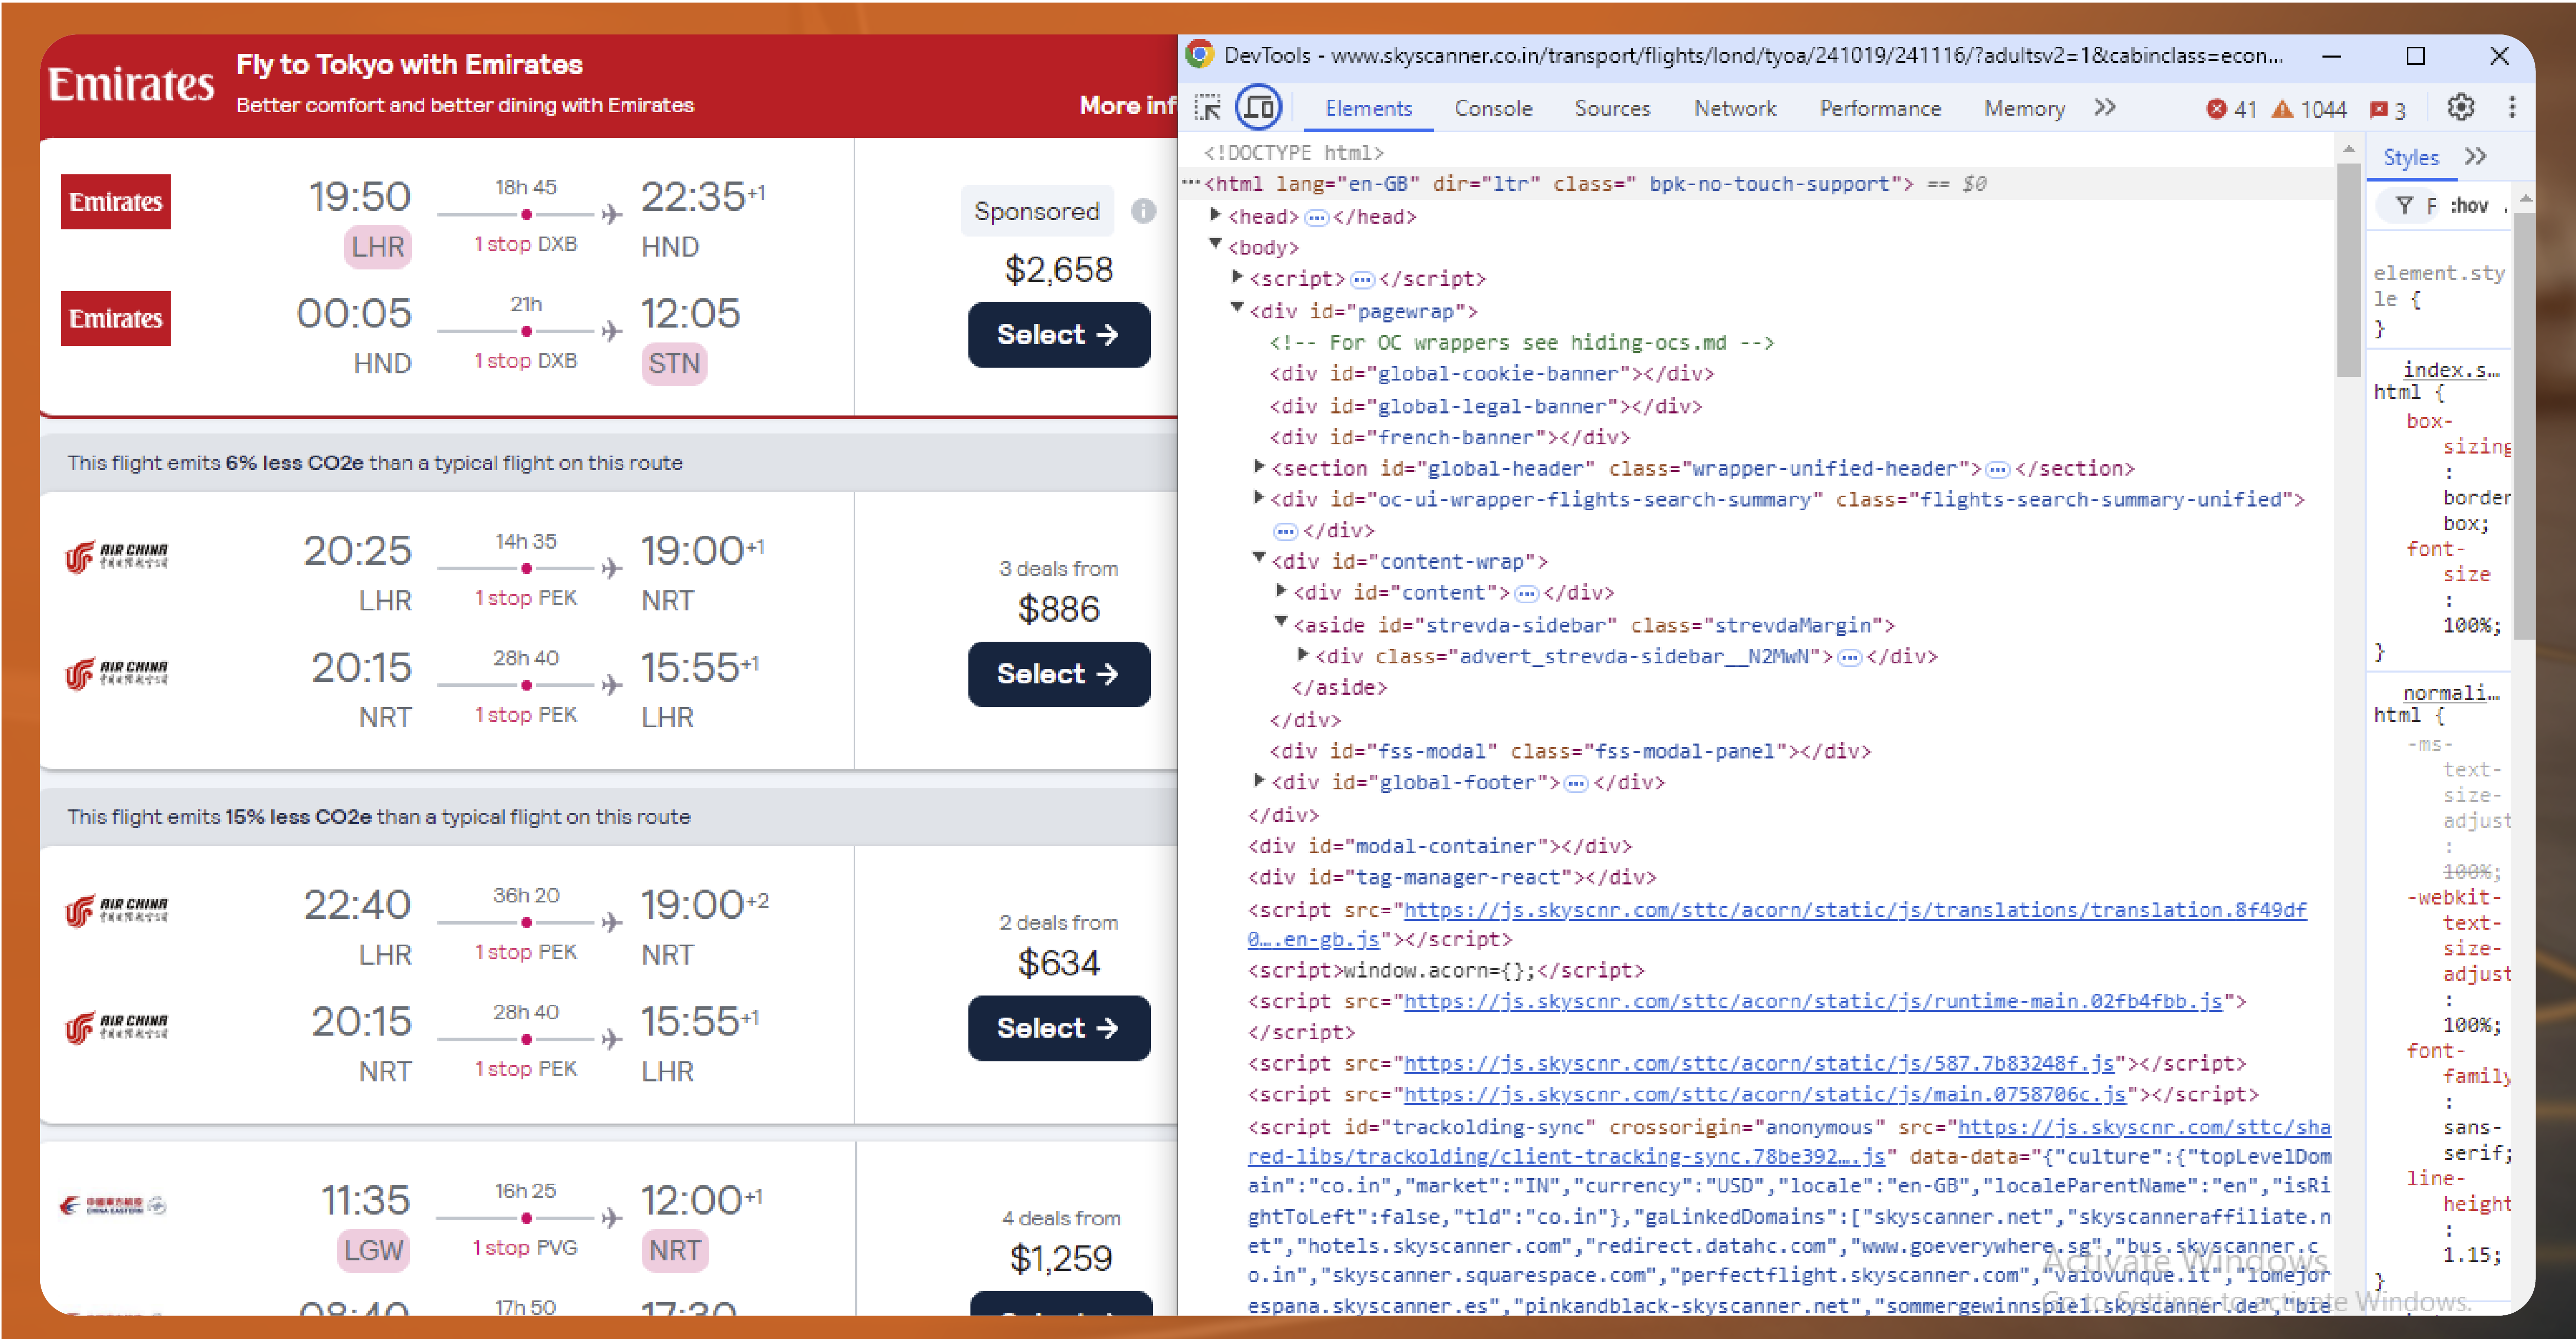Click the Emirates logo on 00:05 flight
2576x1339 pixels.
point(116,319)
